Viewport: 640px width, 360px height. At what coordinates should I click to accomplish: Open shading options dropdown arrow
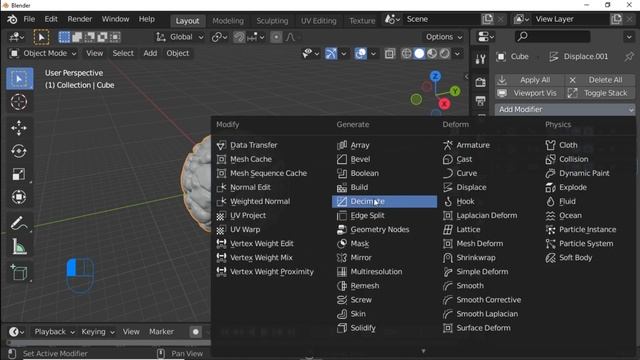click(x=458, y=53)
